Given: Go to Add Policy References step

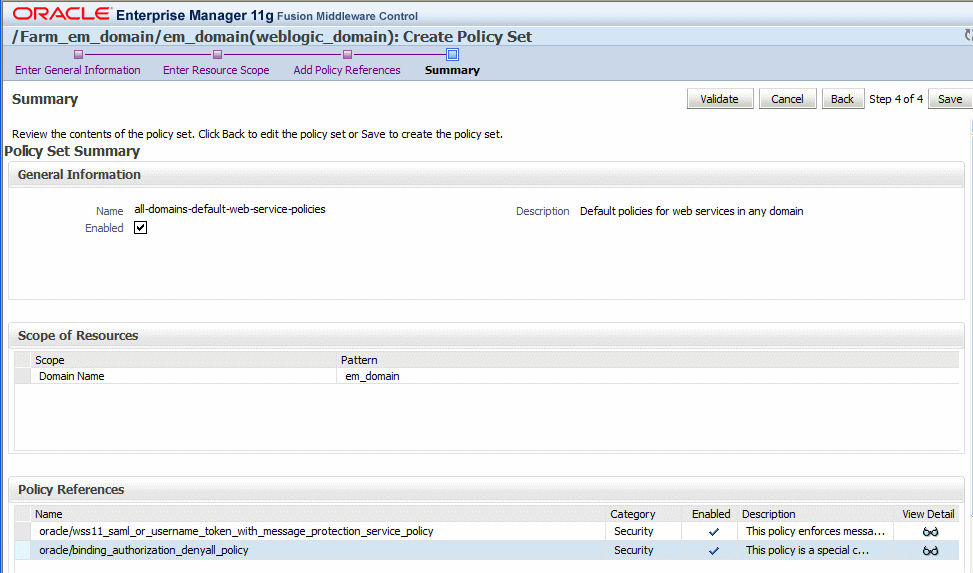Looking at the screenshot, I should click(x=347, y=70).
